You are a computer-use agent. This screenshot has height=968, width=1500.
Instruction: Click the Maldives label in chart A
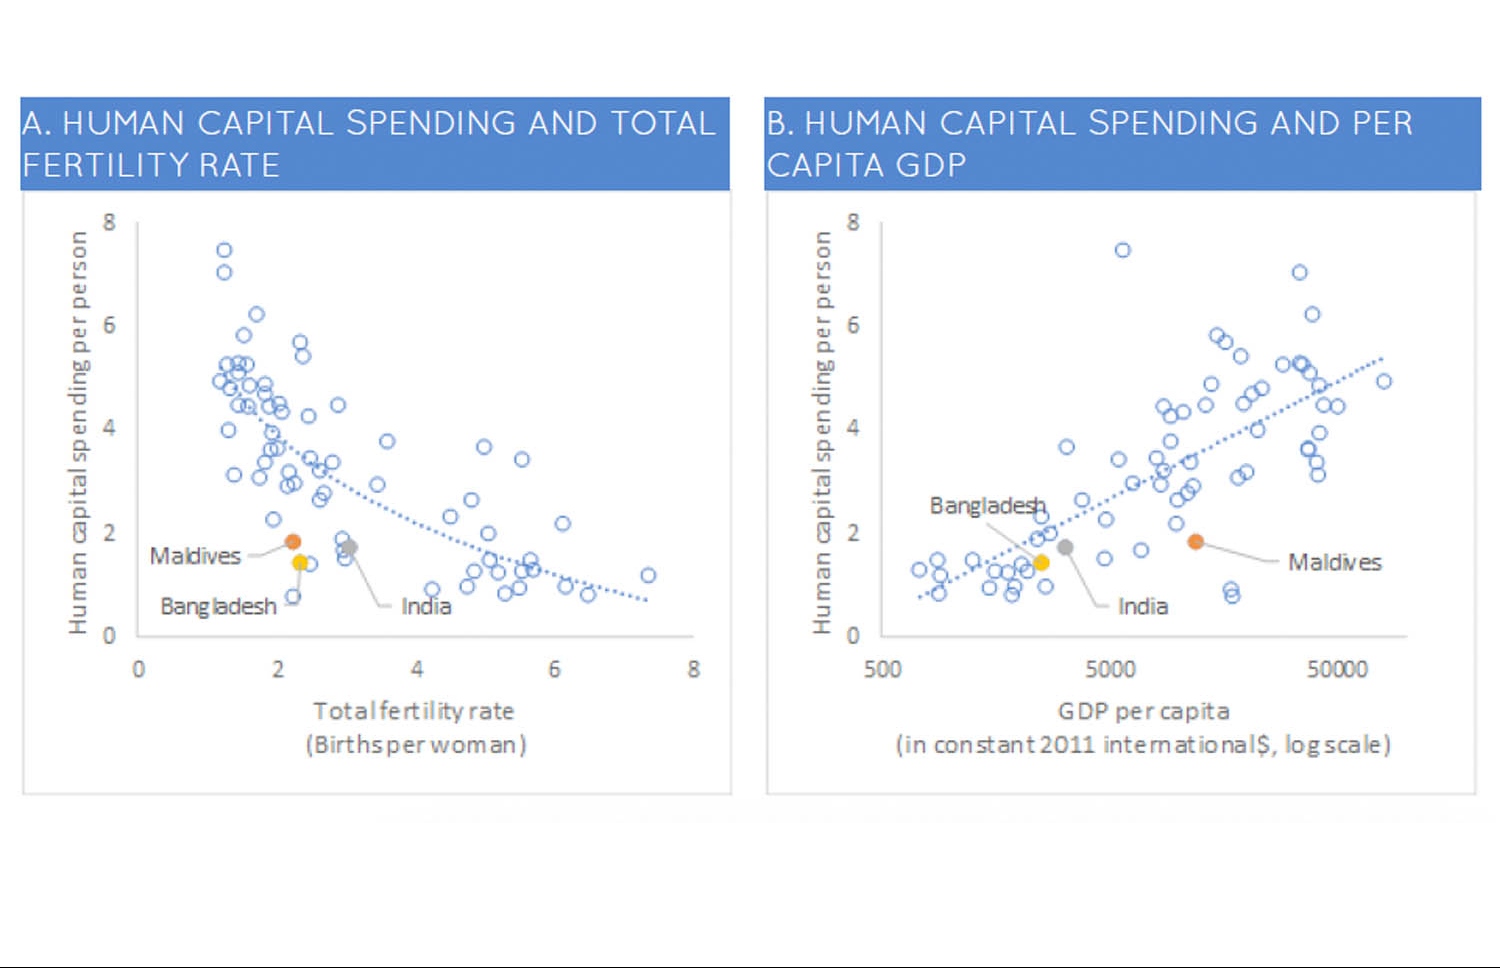click(x=195, y=556)
